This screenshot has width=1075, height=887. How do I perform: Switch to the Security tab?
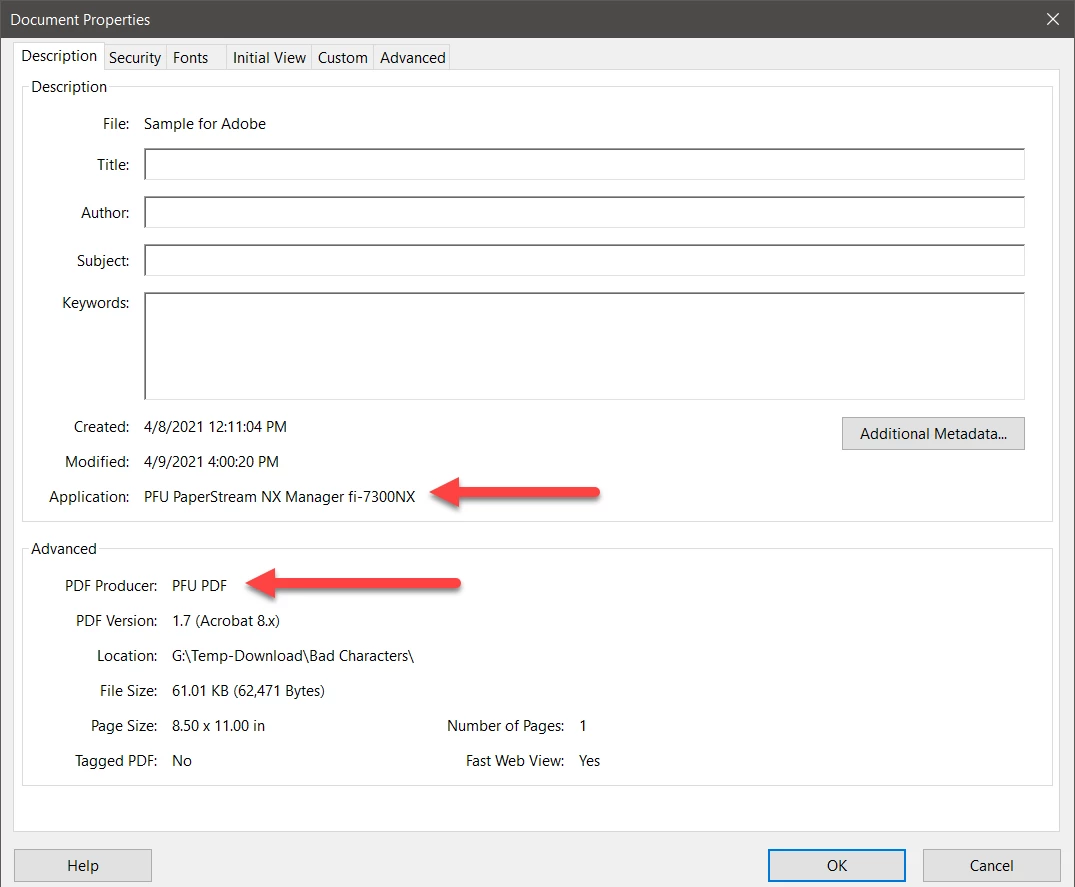134,58
